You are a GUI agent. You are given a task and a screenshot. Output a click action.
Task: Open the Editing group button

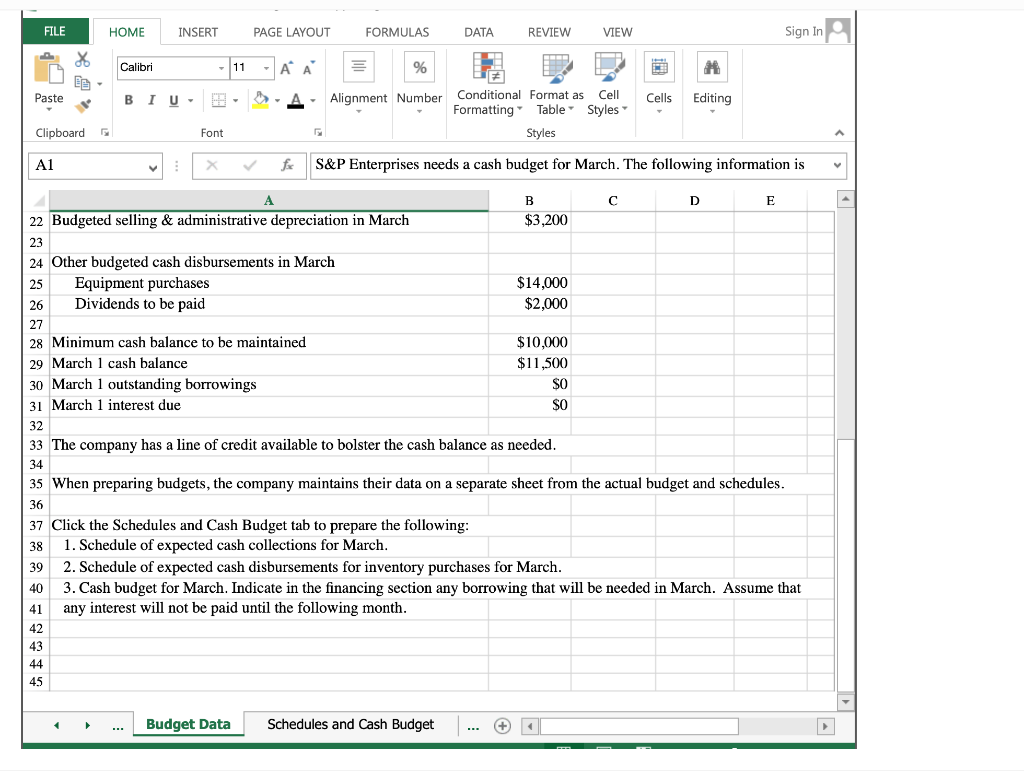712,85
